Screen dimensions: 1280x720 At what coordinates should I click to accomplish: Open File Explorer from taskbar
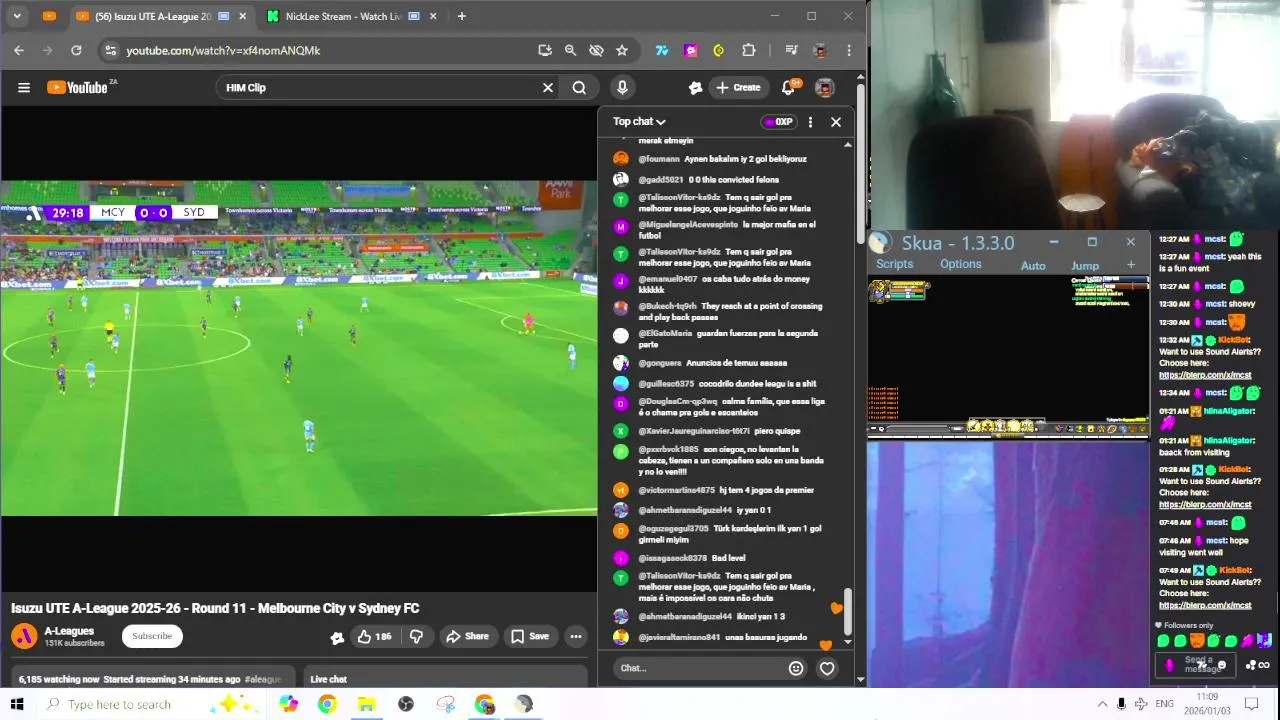coord(366,704)
